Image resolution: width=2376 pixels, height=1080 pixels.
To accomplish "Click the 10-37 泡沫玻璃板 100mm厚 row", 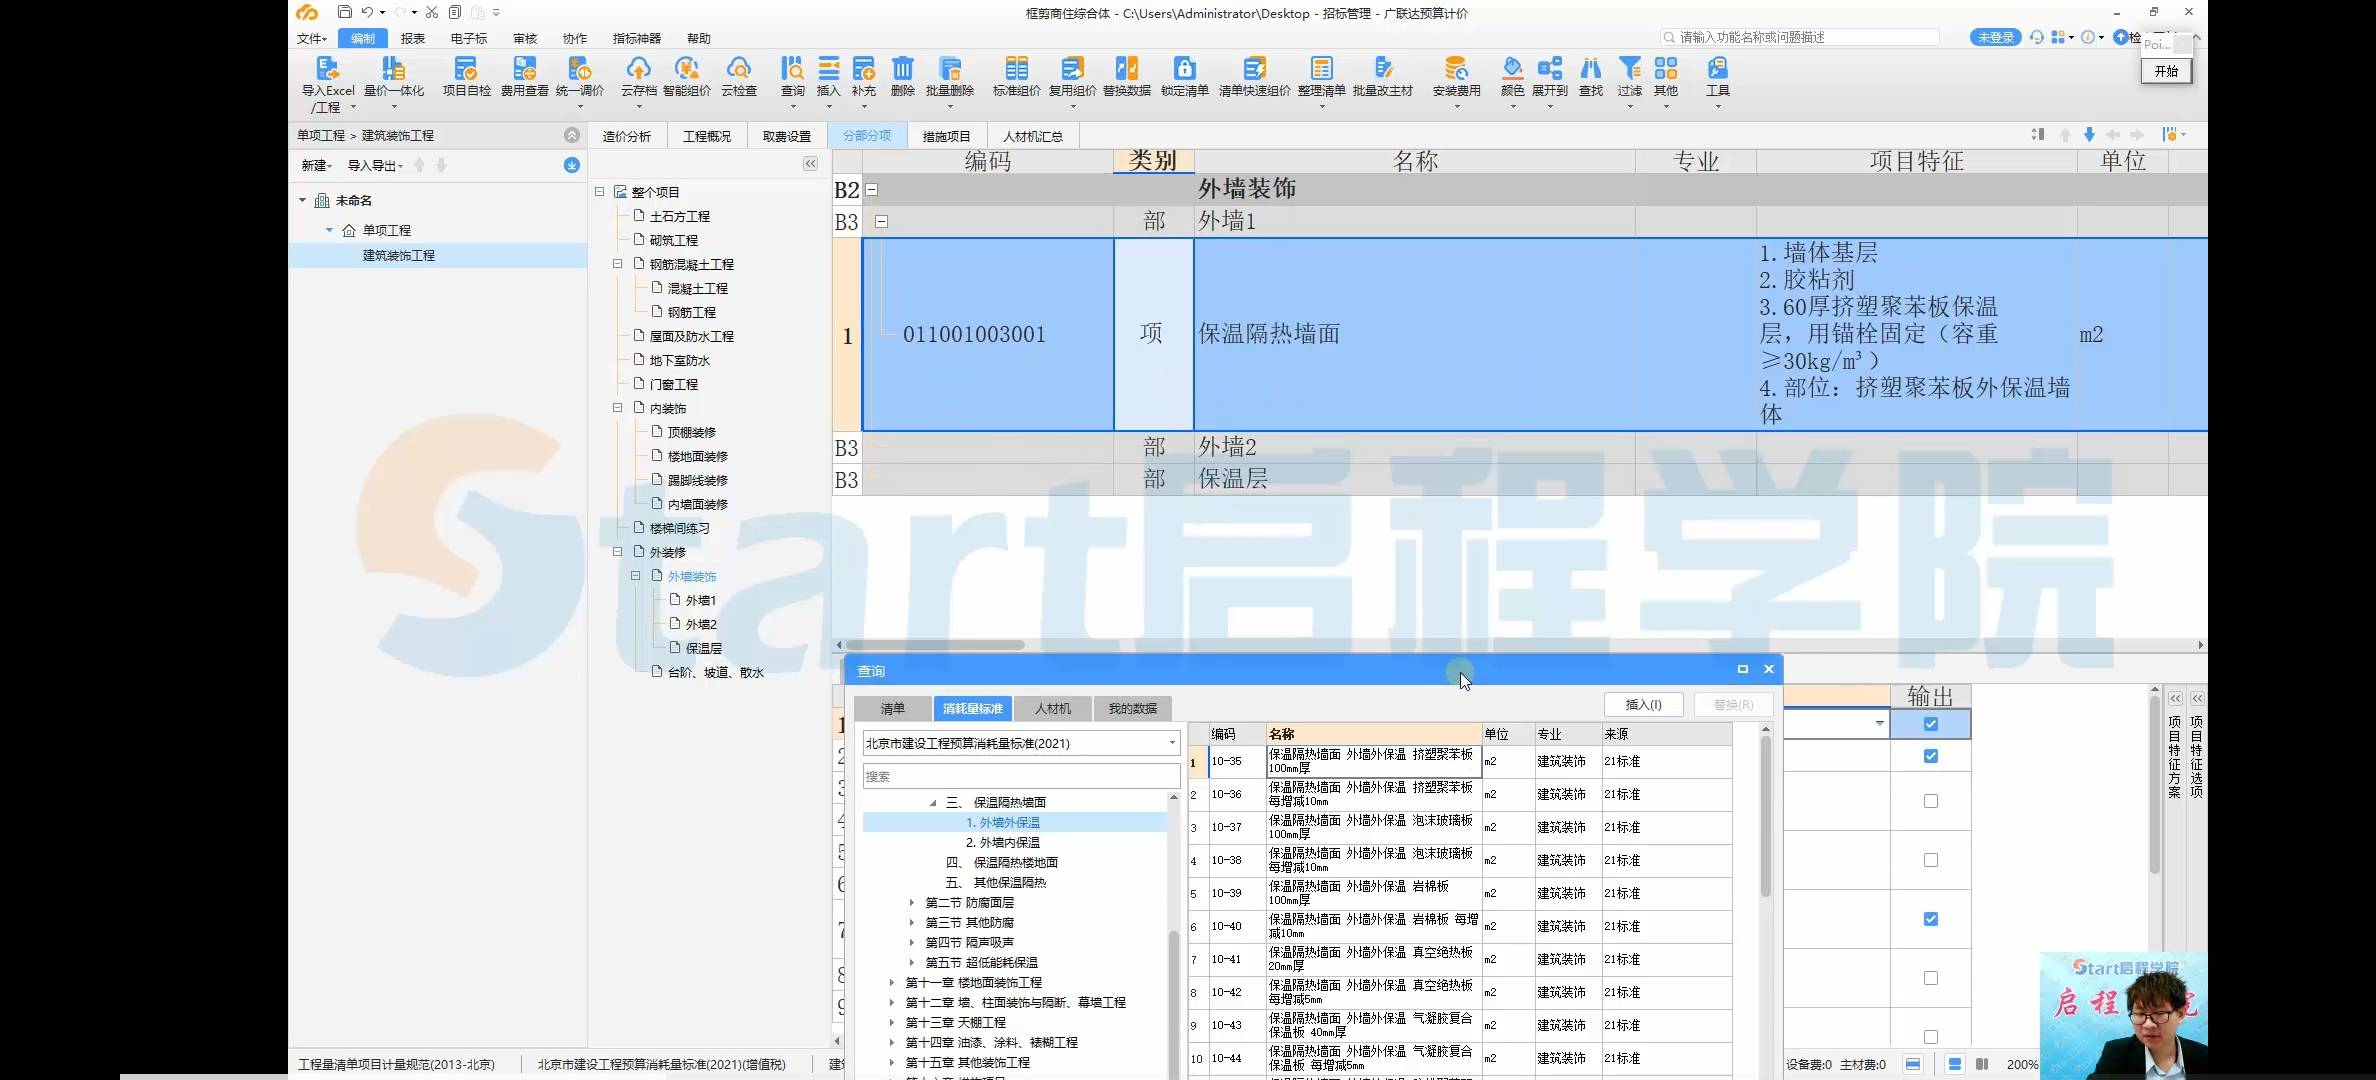I will click(1460, 827).
